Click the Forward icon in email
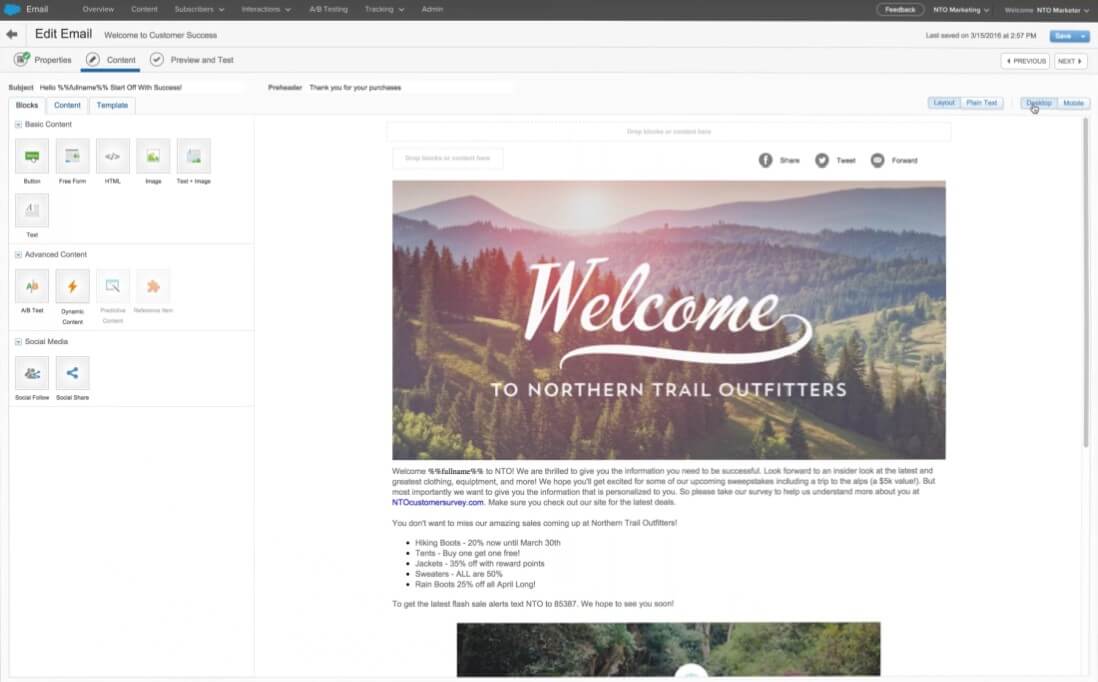Screen dimensions: 1098x682 click(877, 160)
